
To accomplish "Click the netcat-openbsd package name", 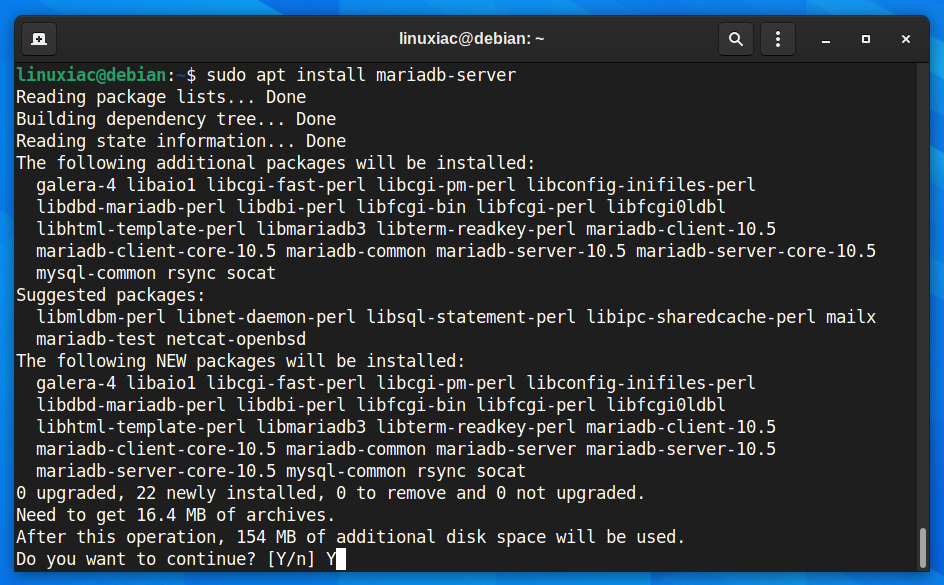I will 236,339.
